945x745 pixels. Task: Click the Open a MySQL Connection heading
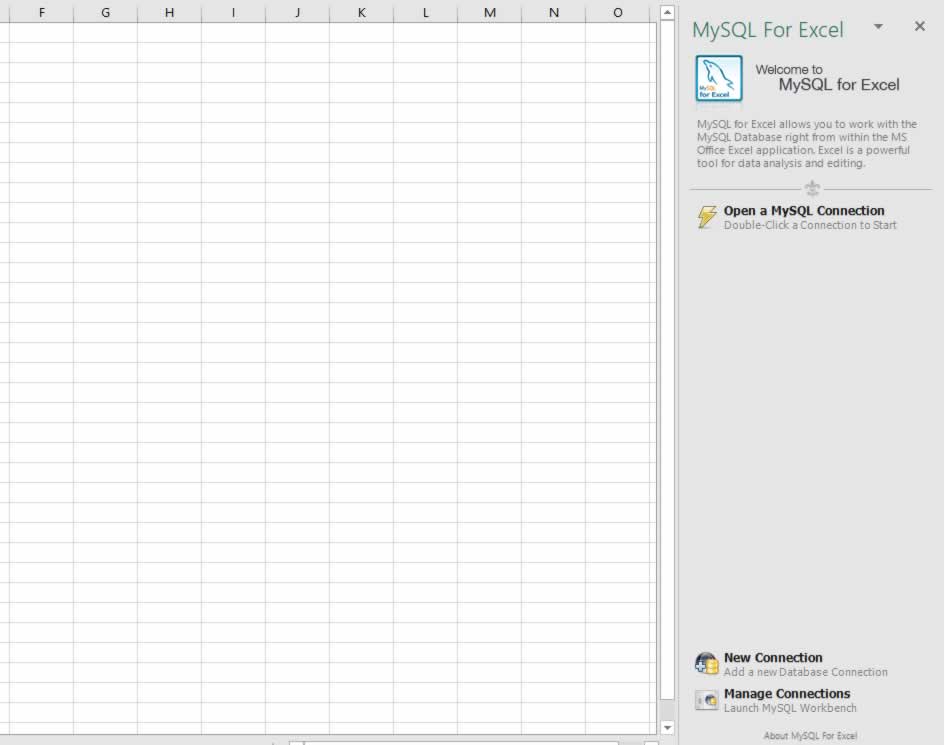point(804,210)
